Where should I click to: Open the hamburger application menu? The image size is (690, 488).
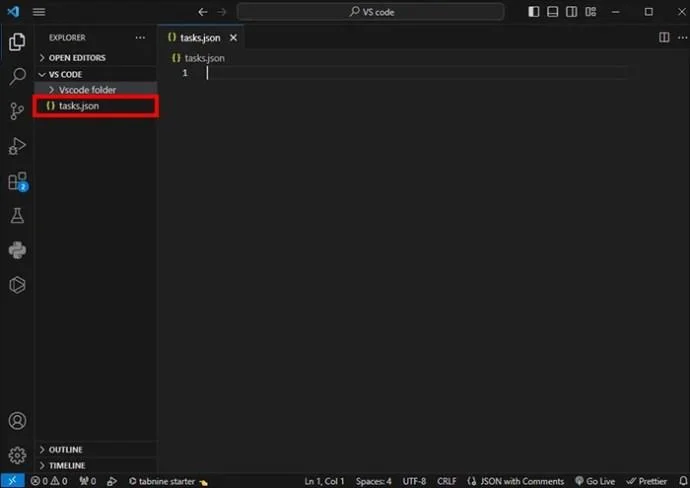39,12
